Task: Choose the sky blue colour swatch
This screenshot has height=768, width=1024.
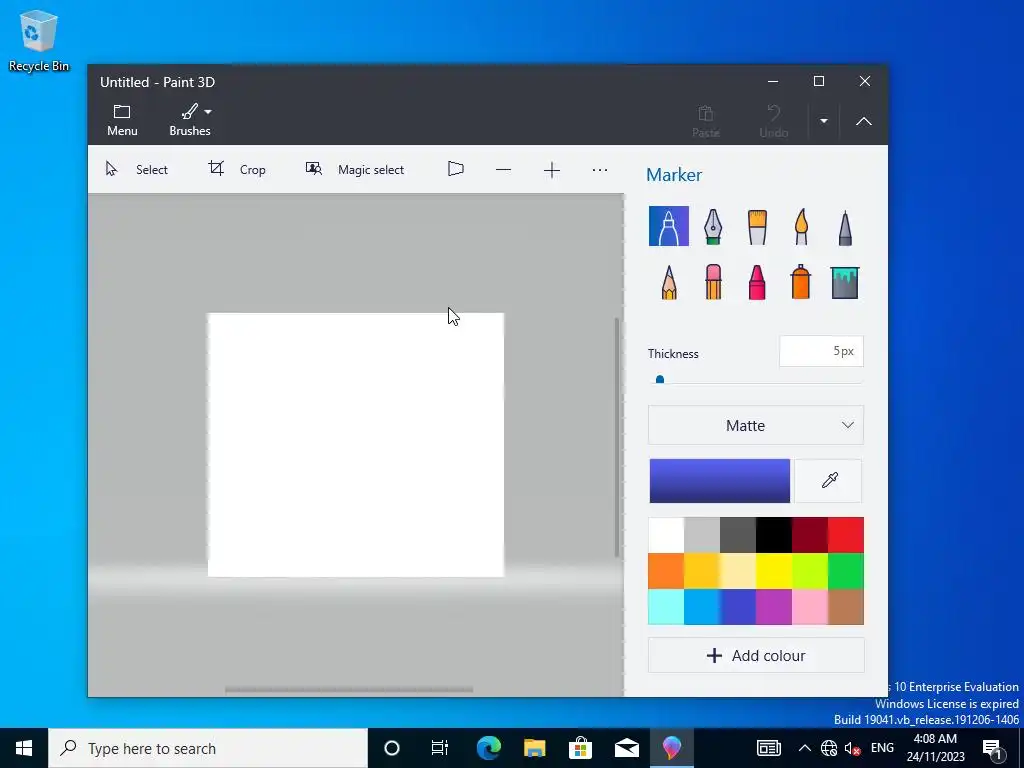Action: pos(702,607)
